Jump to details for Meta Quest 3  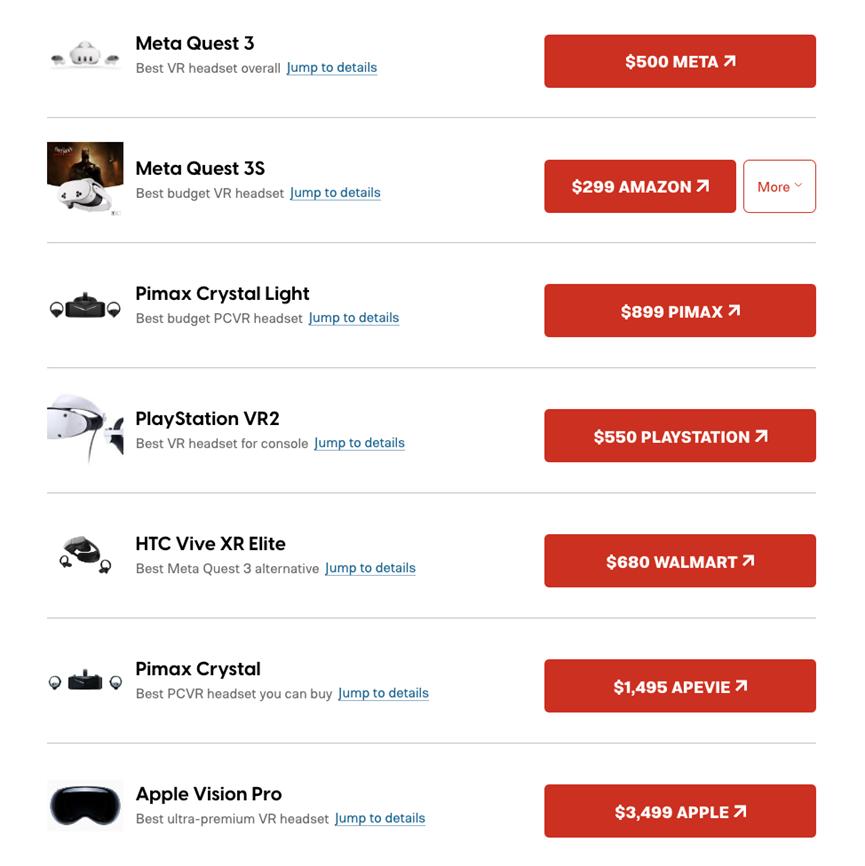[331, 68]
